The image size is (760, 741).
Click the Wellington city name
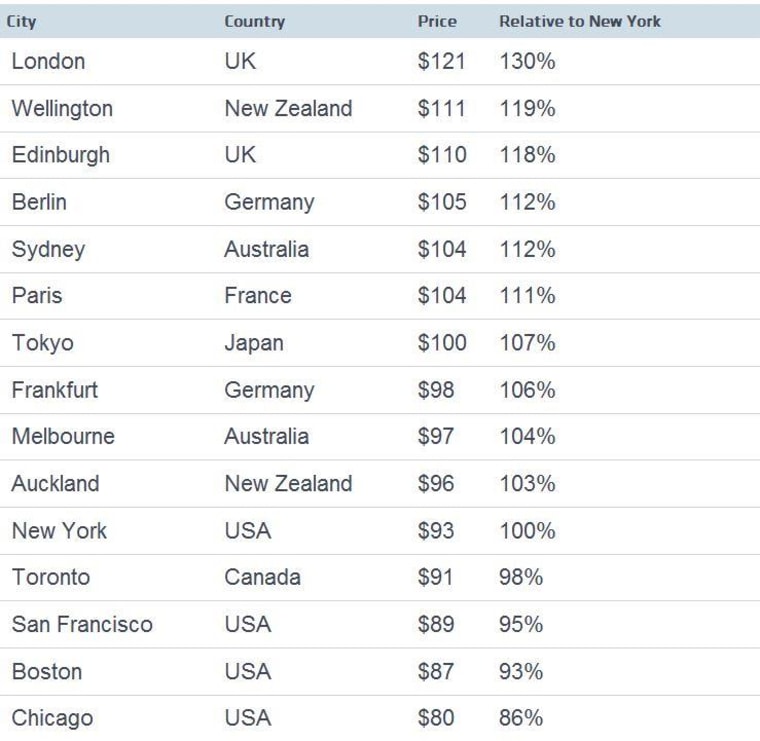tap(62, 108)
